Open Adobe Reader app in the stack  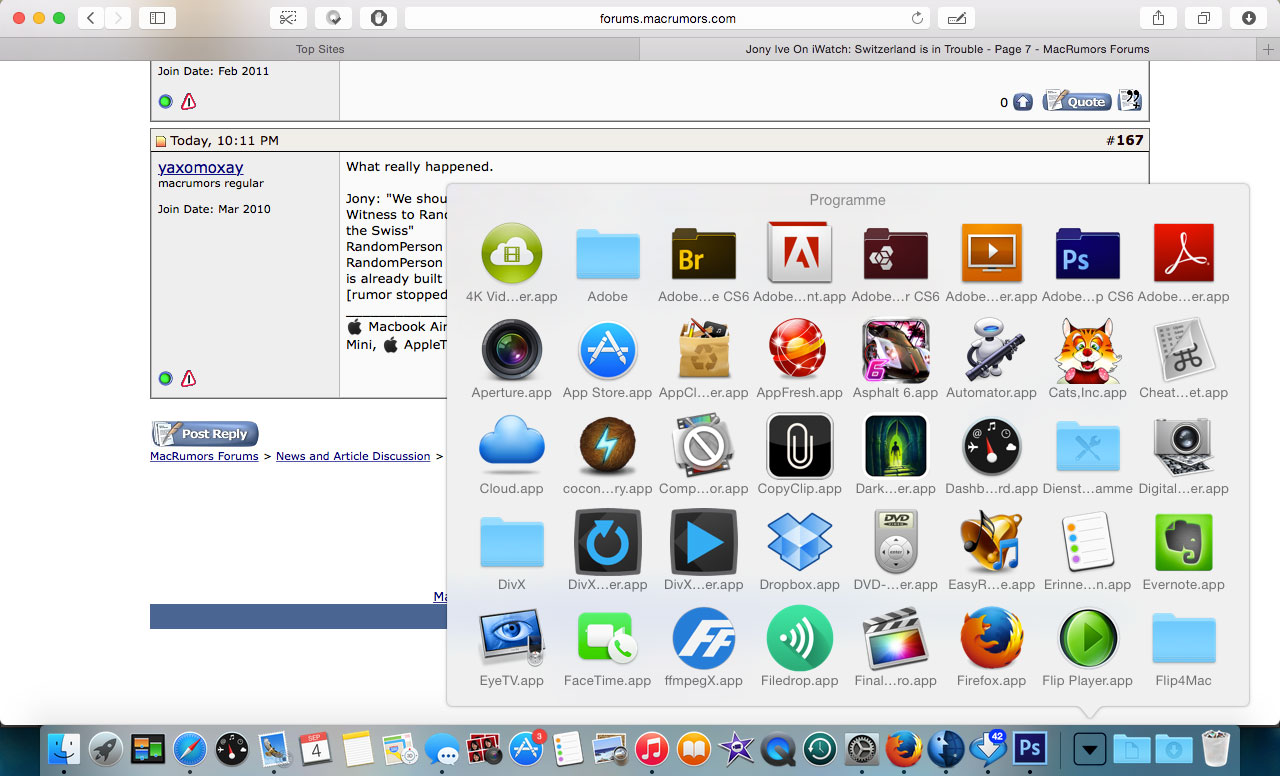[1184, 253]
